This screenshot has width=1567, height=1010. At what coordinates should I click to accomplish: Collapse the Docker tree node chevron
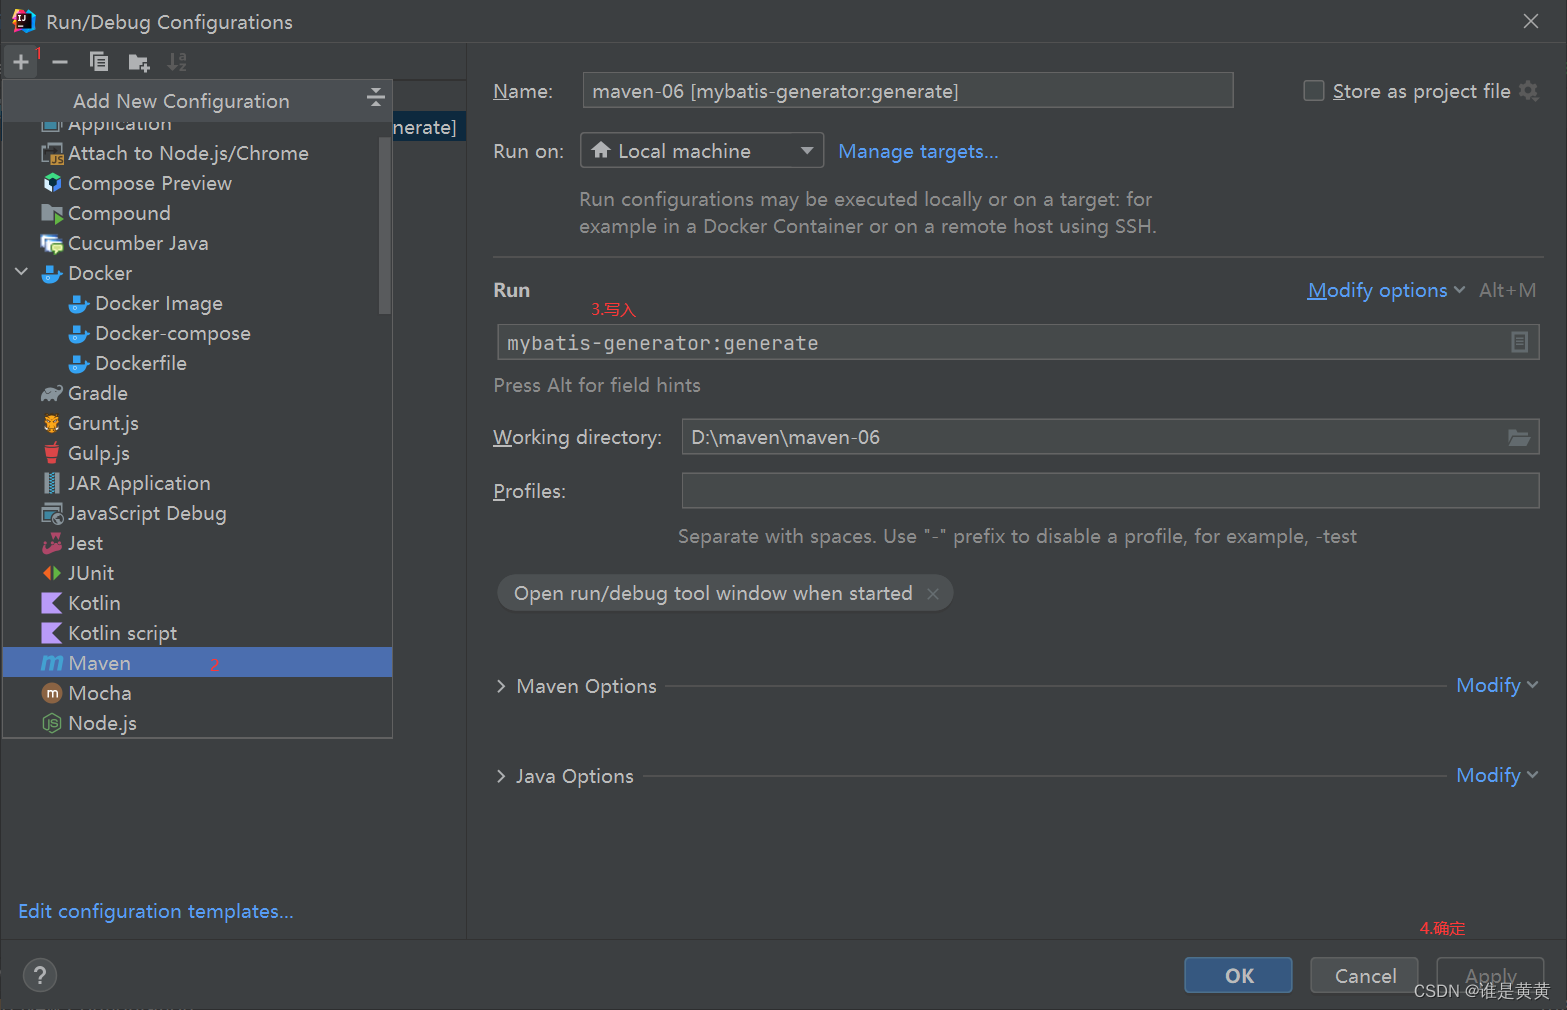[x=21, y=272]
